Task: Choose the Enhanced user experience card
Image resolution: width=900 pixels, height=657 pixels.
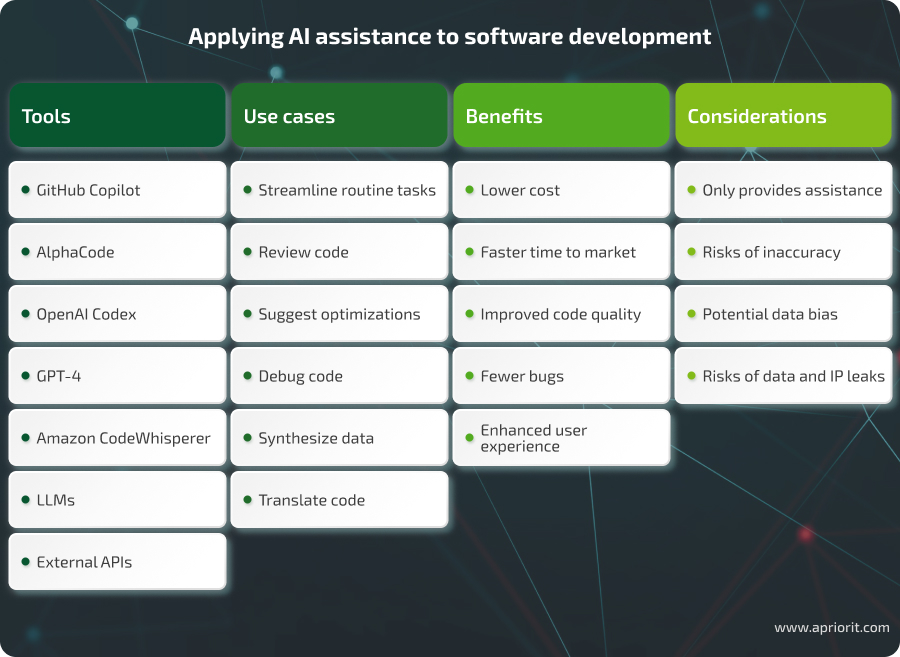Action: [x=561, y=437]
